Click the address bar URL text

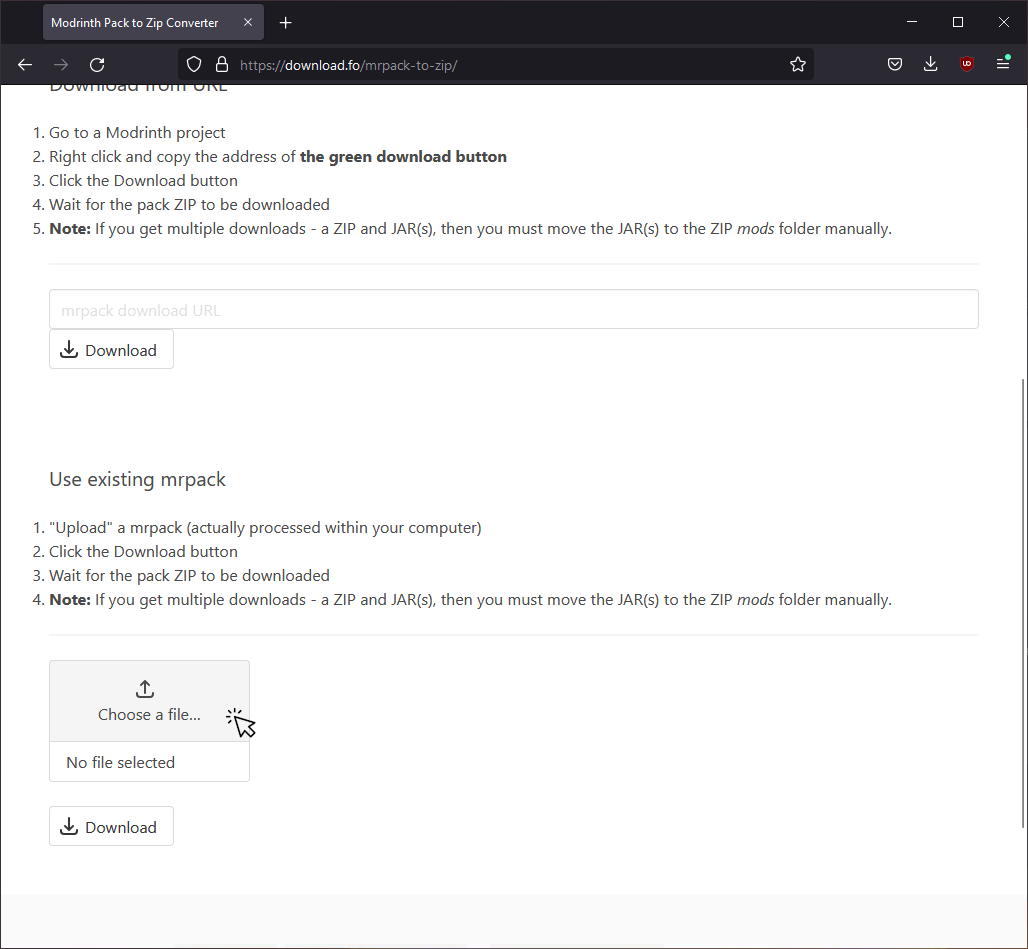348,65
